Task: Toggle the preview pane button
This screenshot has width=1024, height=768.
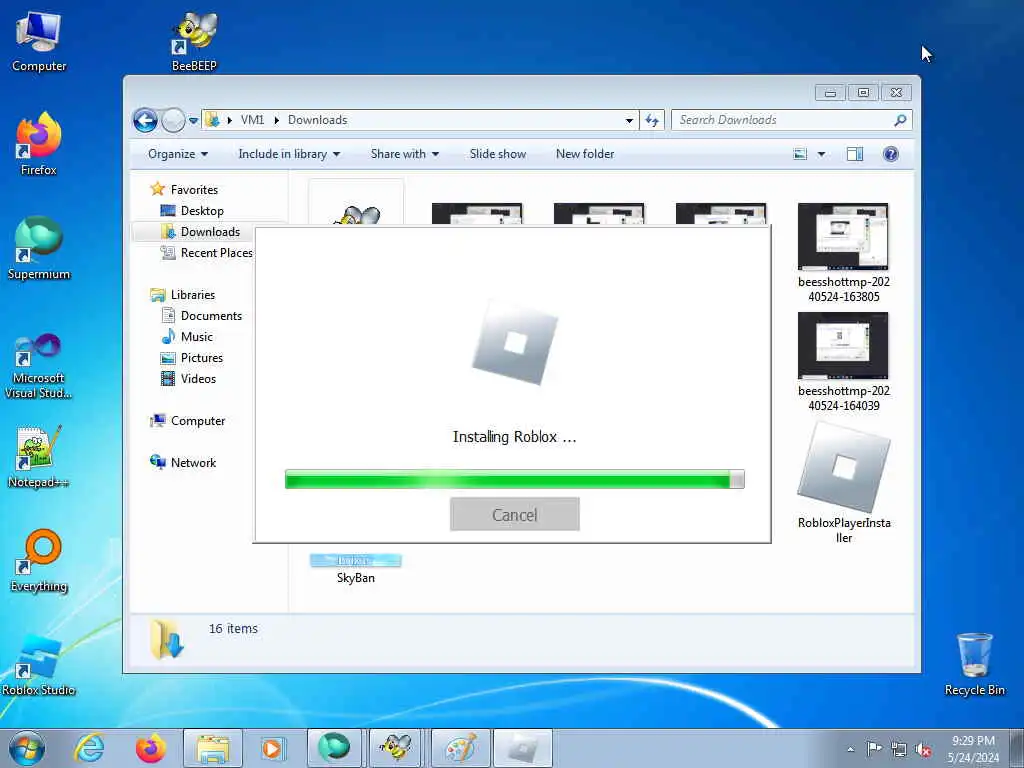Action: pyautogui.click(x=855, y=154)
